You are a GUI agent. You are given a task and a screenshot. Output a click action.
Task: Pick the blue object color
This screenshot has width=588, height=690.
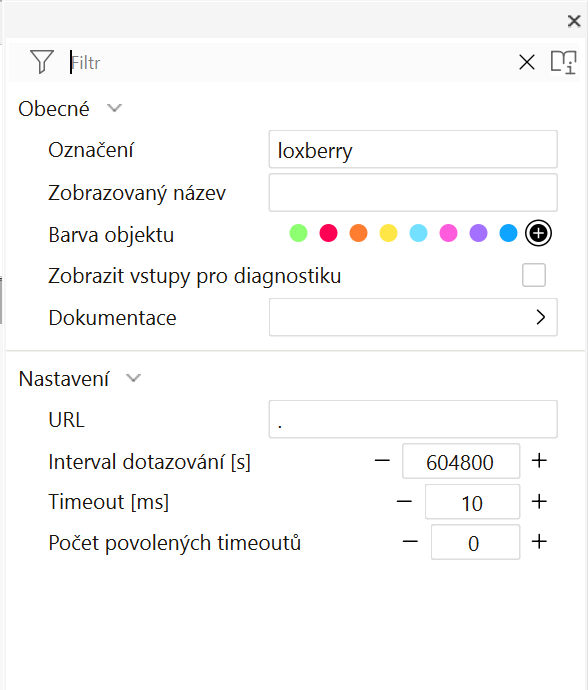tap(508, 233)
